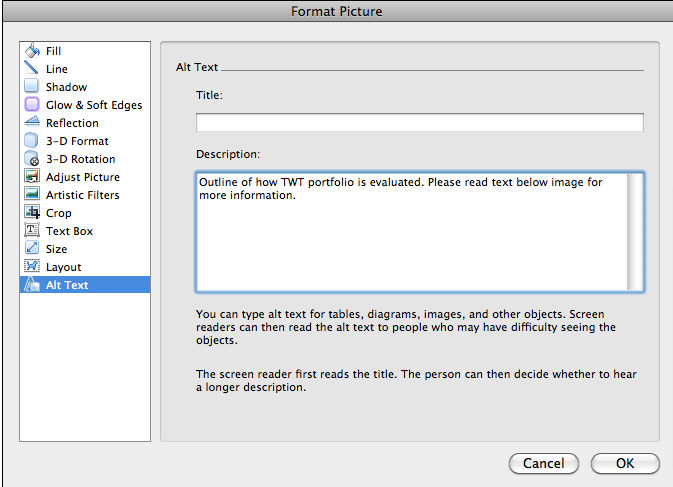Confirm with the OK button
This screenshot has width=673, height=487.
[x=625, y=463]
